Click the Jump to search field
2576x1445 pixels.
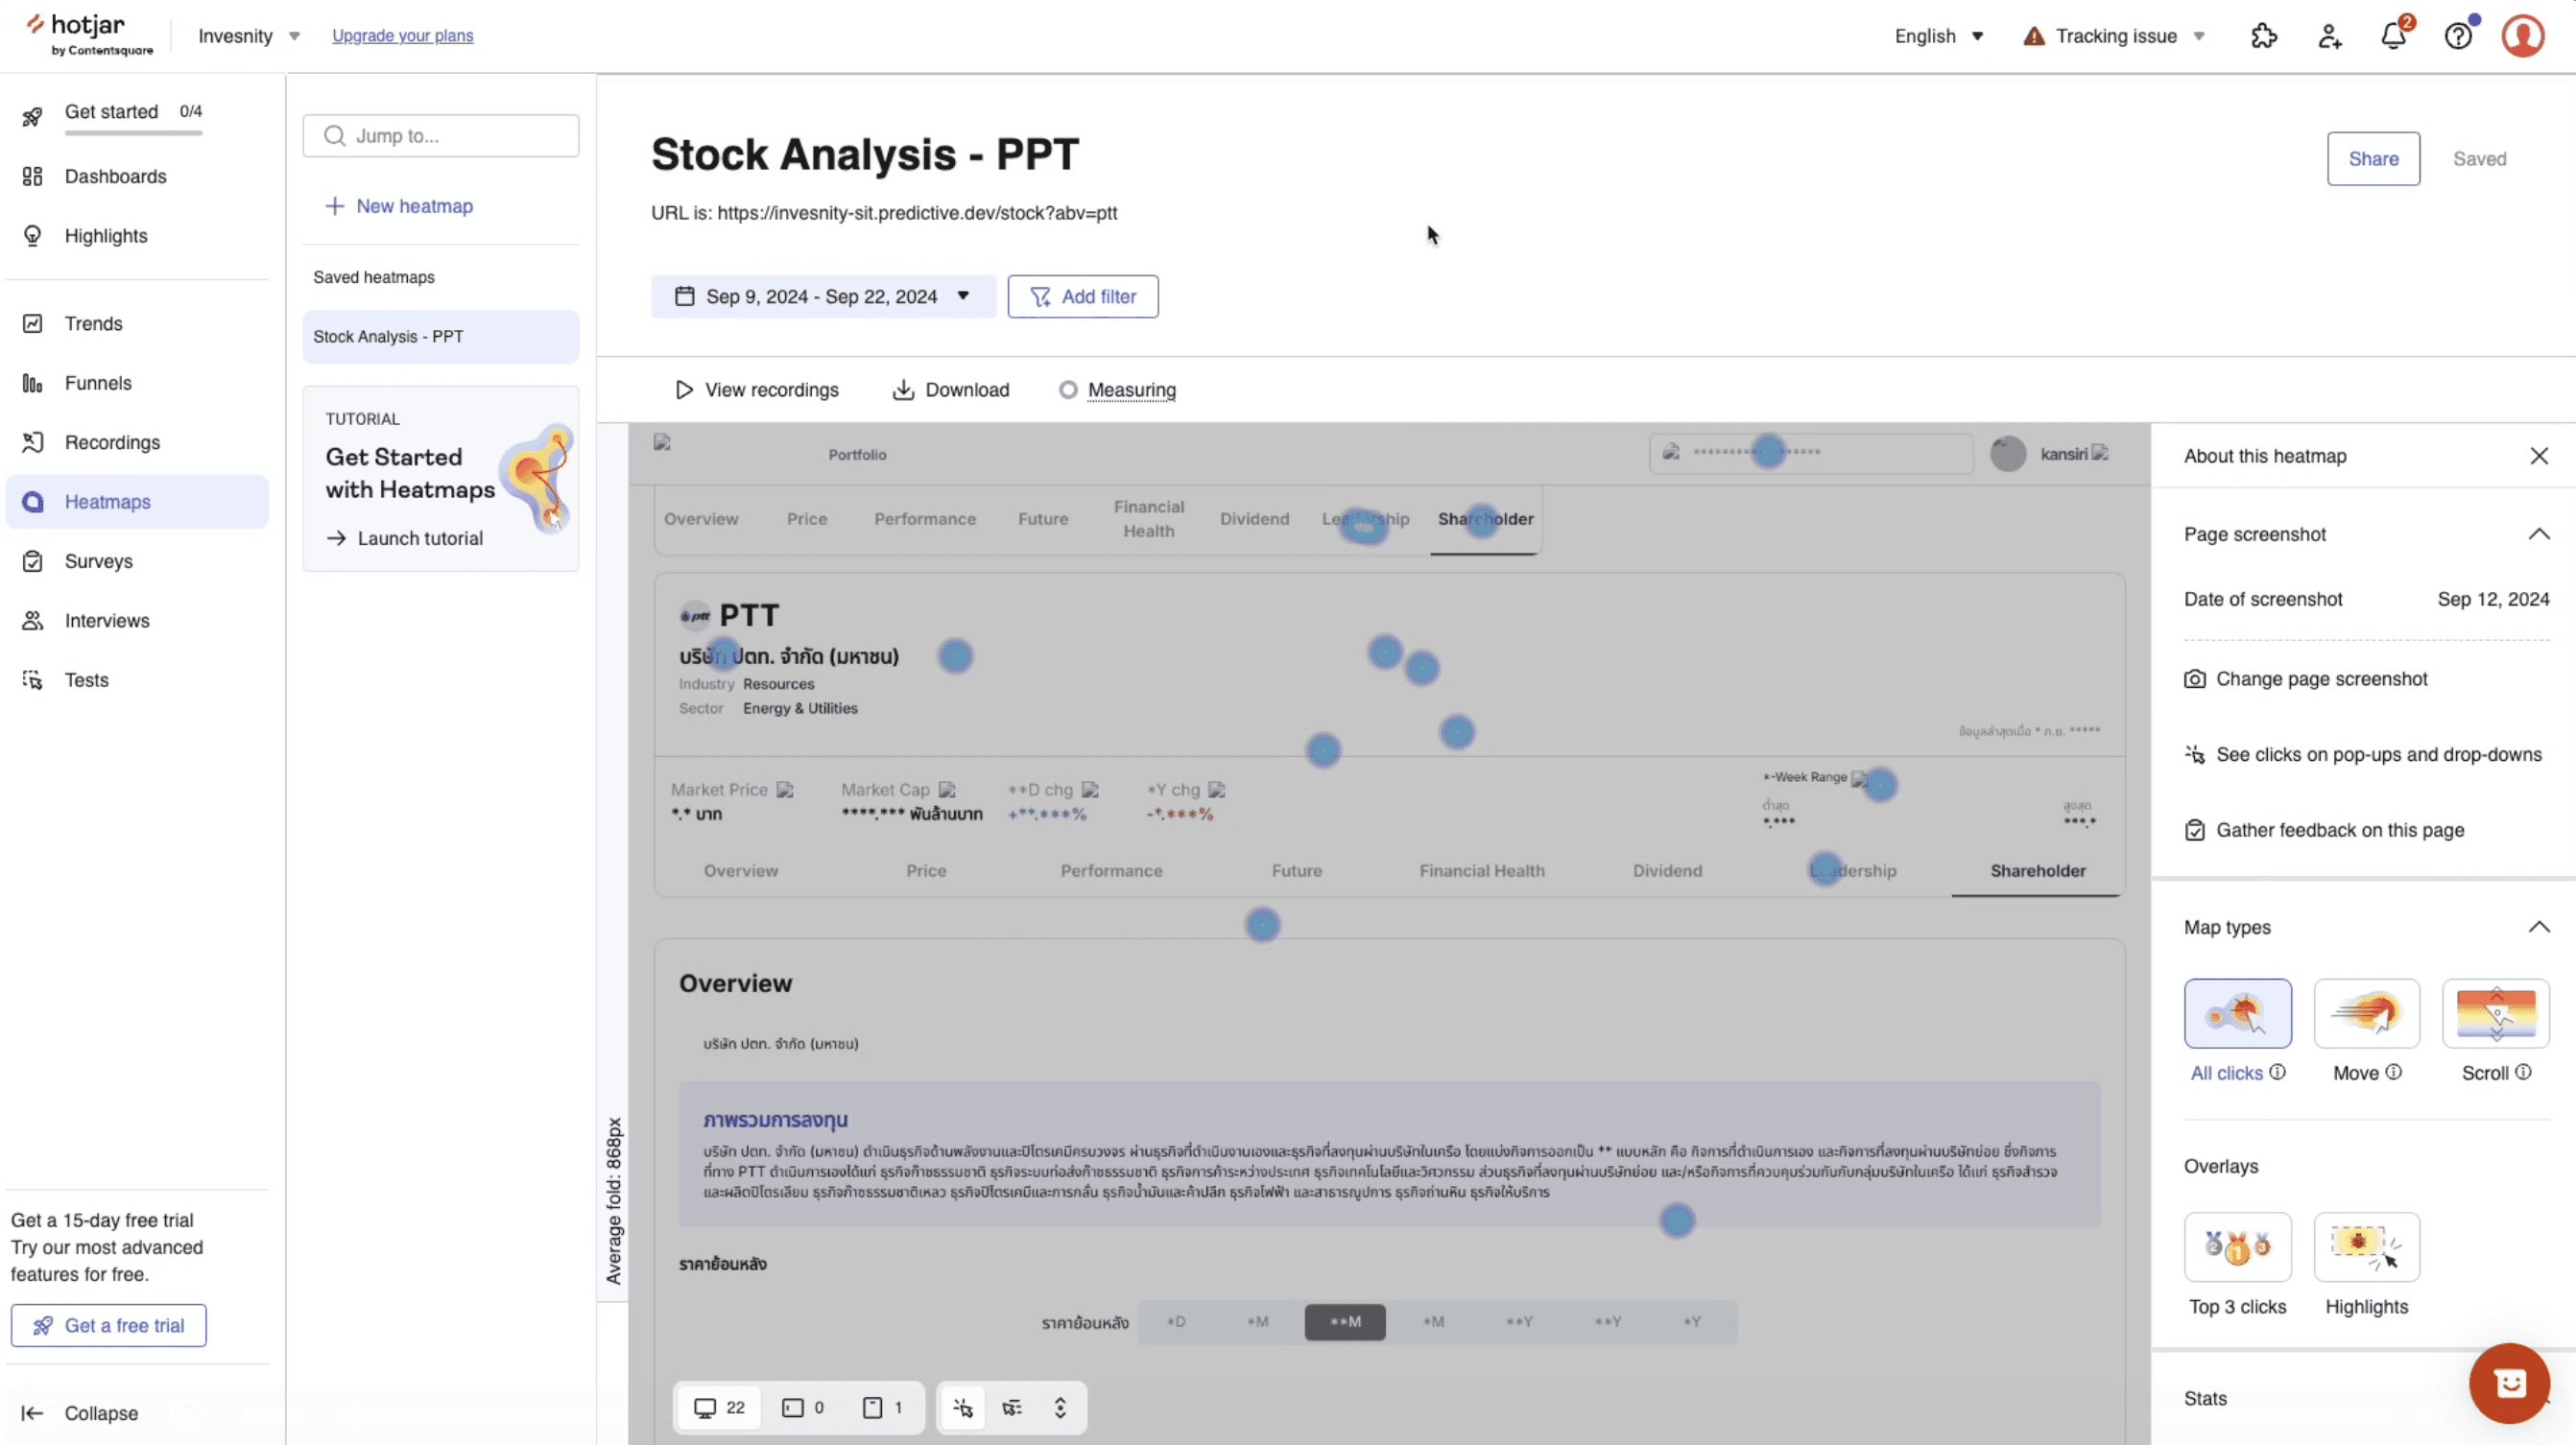click(441, 136)
